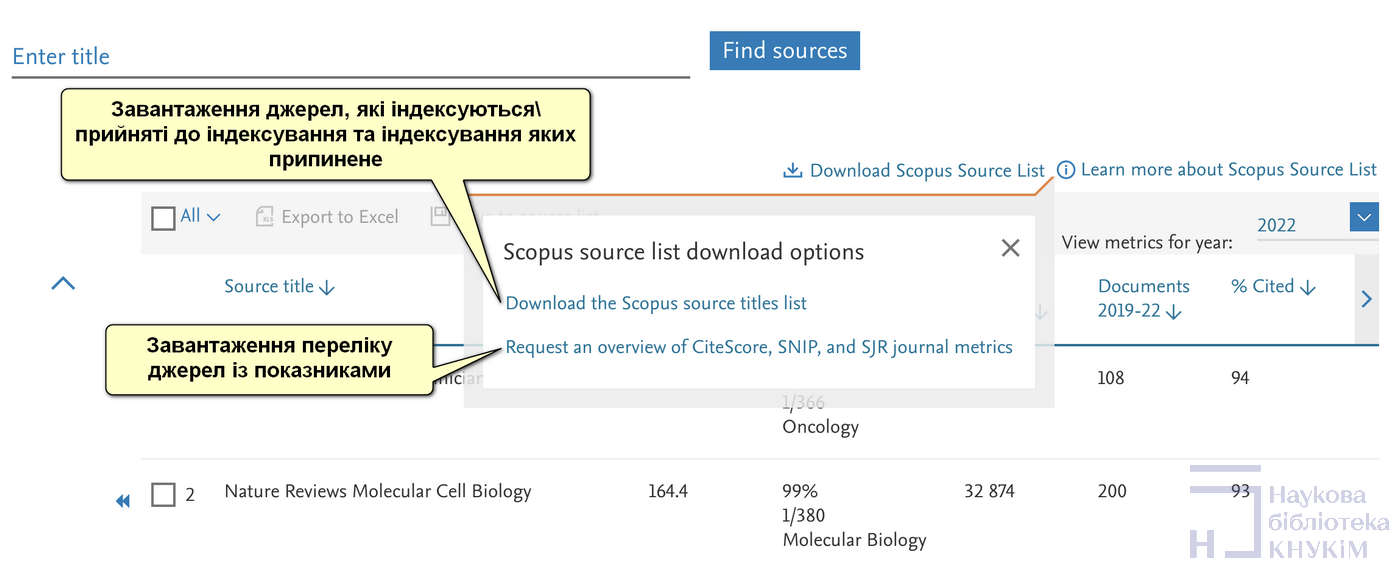Open the metrics year dropdown
Image resolution: width=1400 pixels, height=568 pixels.
tap(1363, 217)
